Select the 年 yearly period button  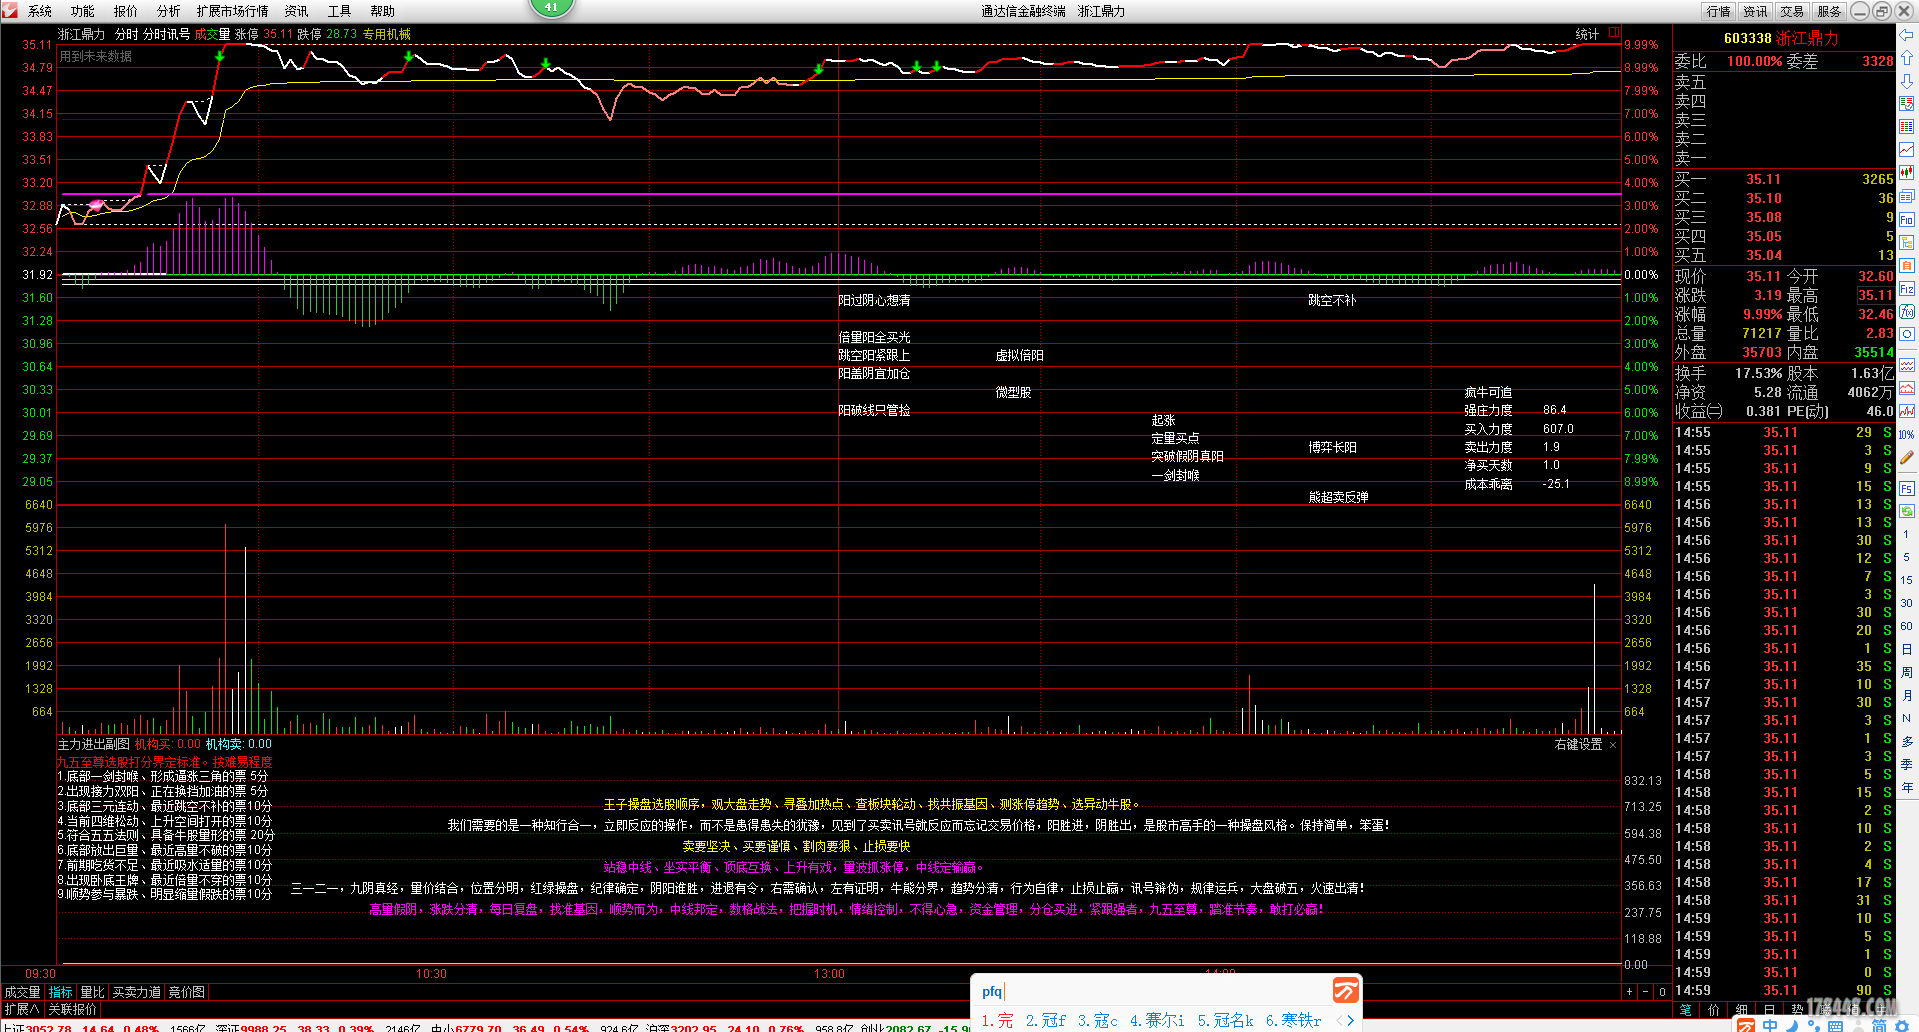1907,787
